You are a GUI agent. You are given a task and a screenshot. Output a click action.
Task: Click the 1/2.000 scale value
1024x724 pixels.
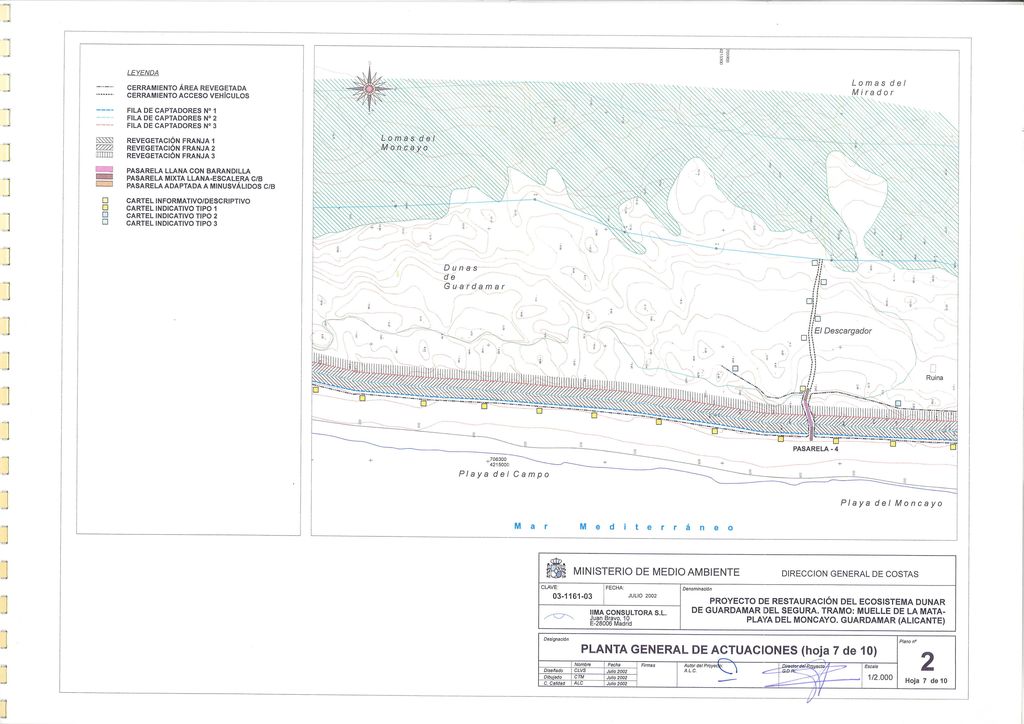tap(878, 677)
